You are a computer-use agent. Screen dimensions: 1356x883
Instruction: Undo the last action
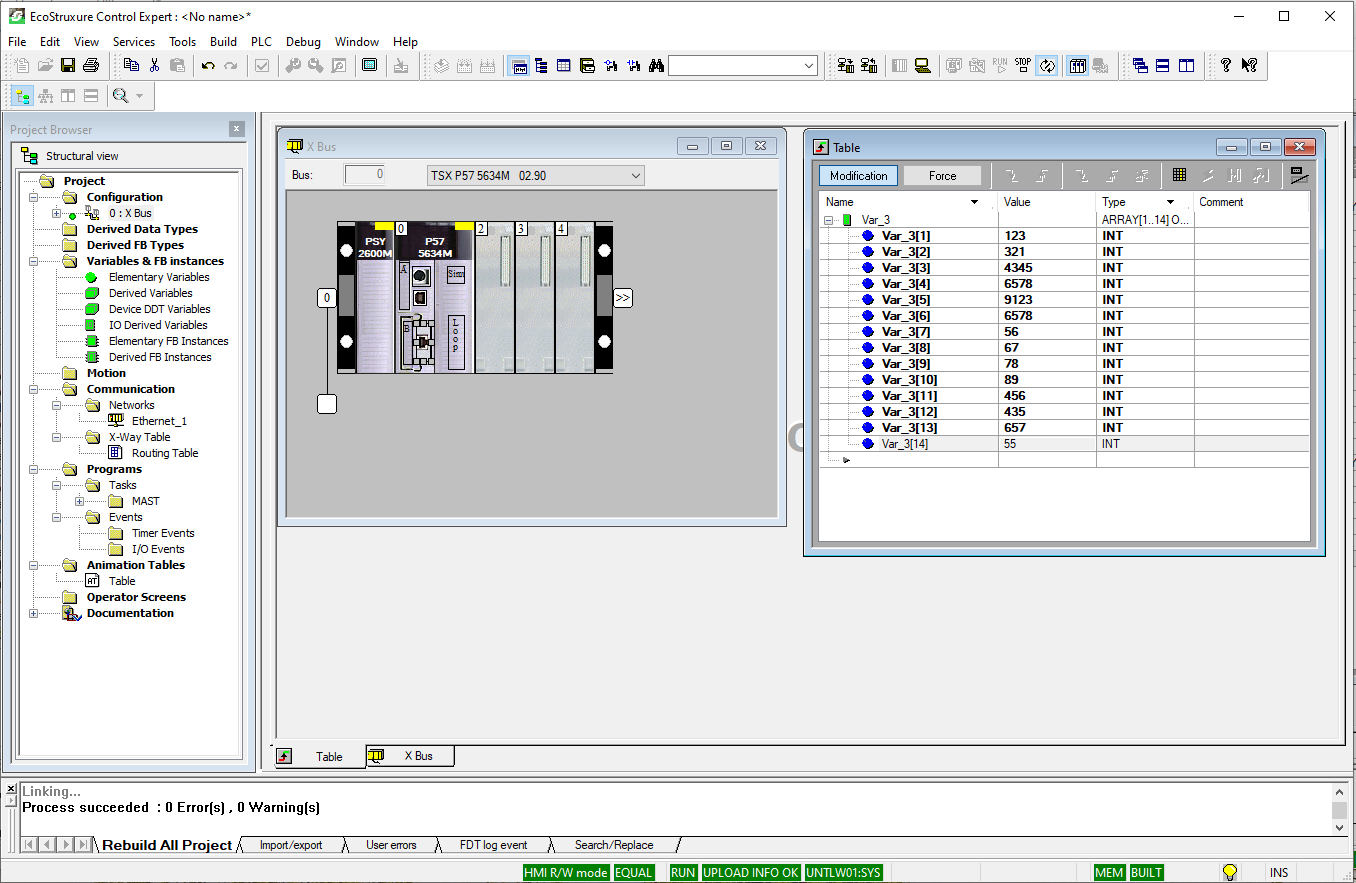(x=208, y=65)
